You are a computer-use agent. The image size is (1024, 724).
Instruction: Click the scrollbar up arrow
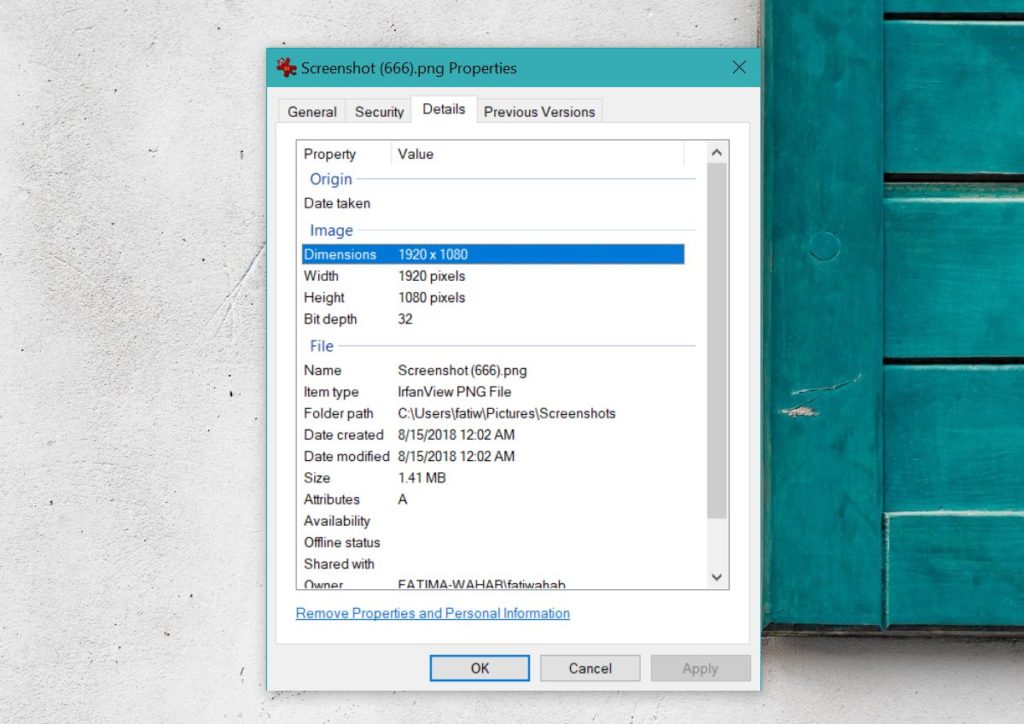(716, 151)
